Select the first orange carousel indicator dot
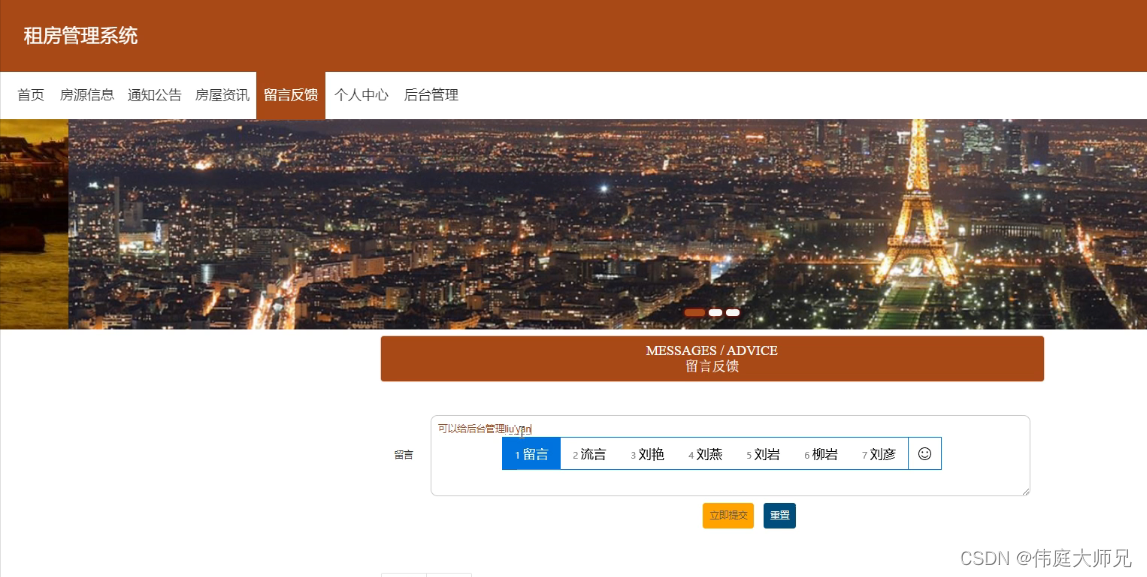Screen dimensions: 1147x577 696,313
